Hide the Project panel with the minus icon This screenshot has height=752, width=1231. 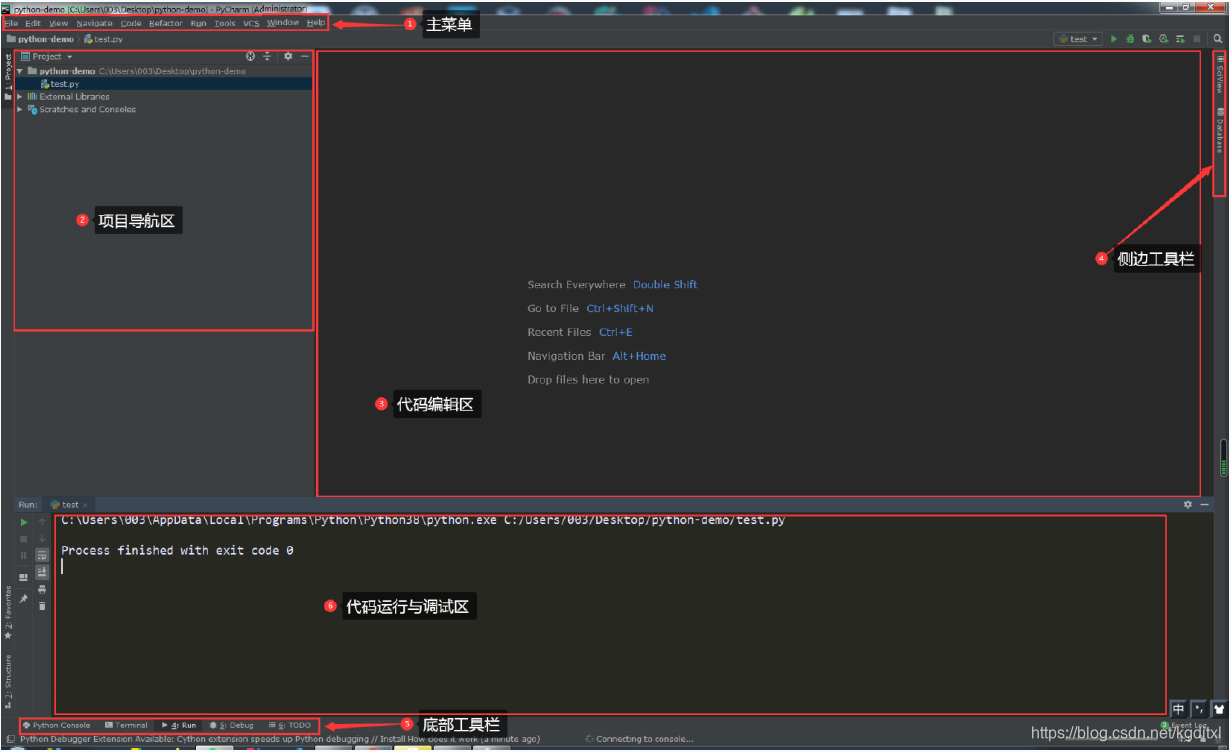[305, 56]
